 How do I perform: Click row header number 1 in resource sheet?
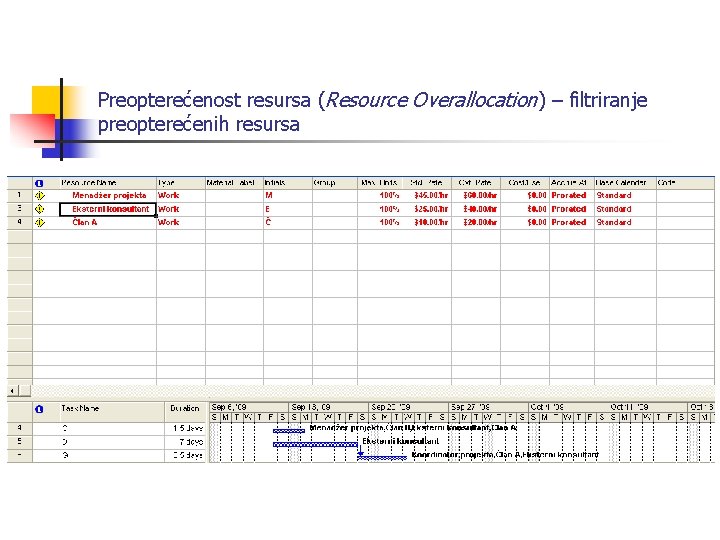click(20, 196)
